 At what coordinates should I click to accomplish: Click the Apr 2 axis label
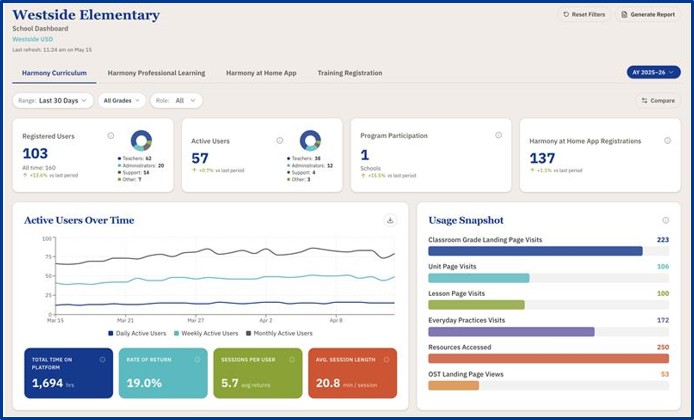(x=266, y=320)
